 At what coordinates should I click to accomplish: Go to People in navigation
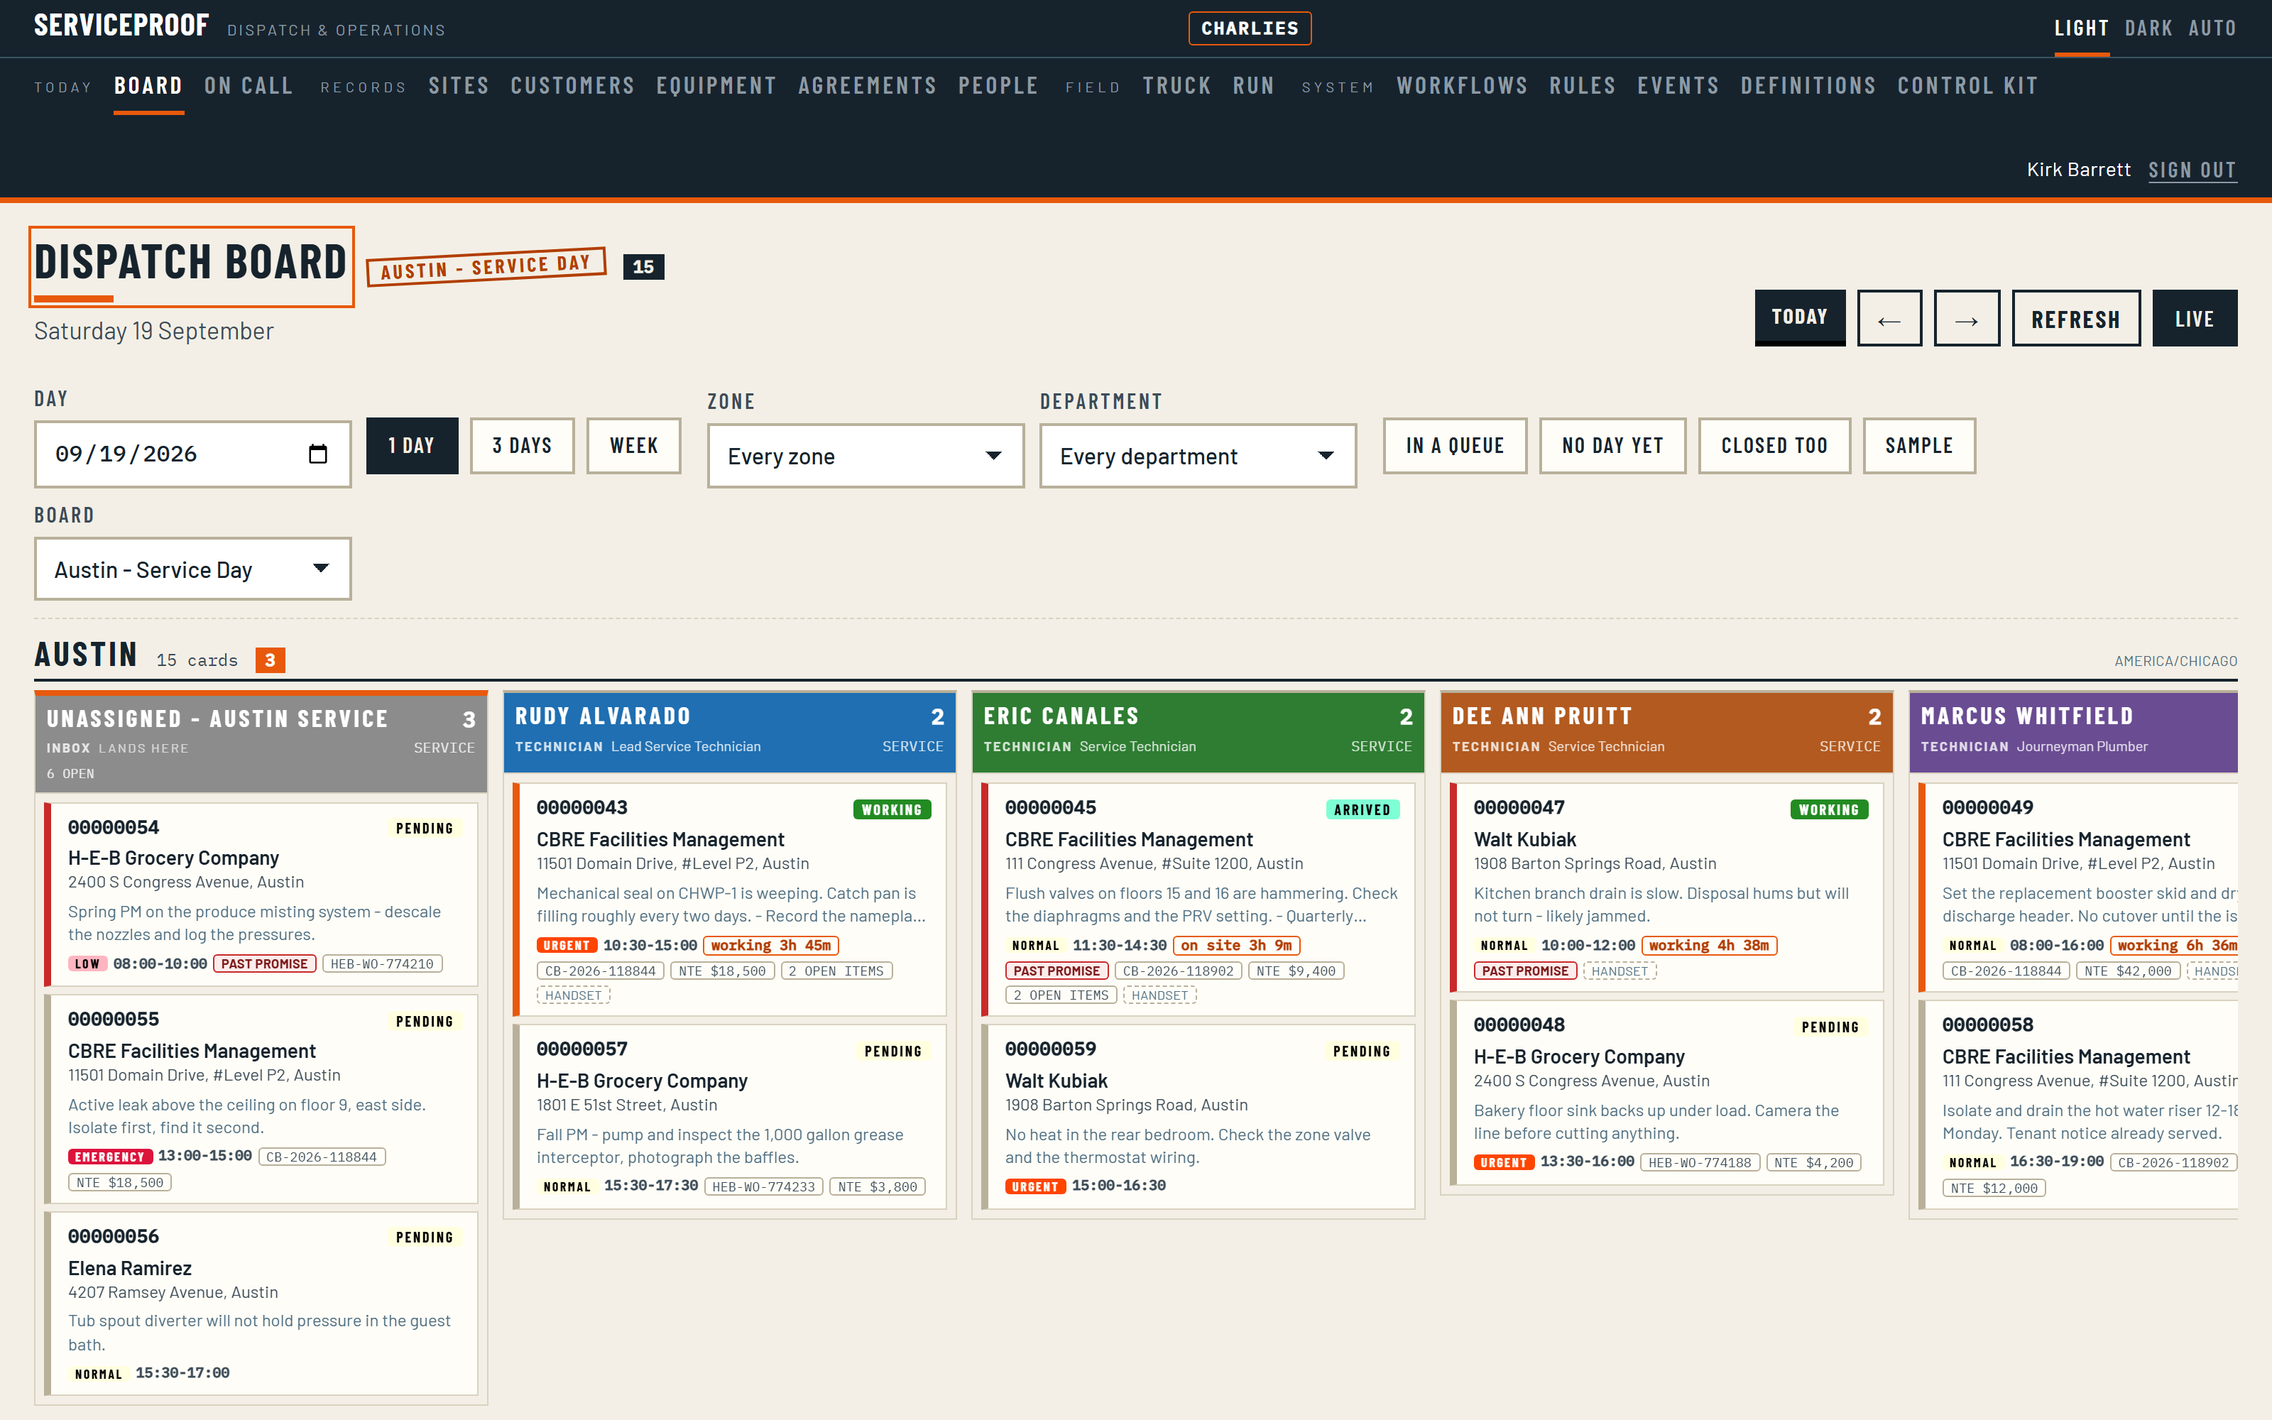[x=998, y=86]
